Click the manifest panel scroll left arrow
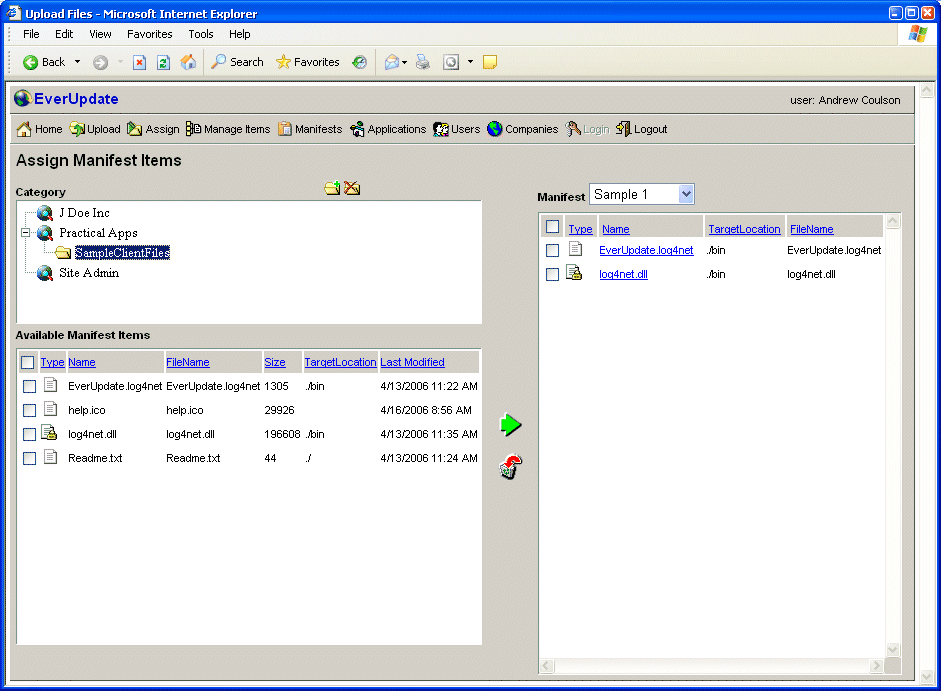 click(547, 665)
